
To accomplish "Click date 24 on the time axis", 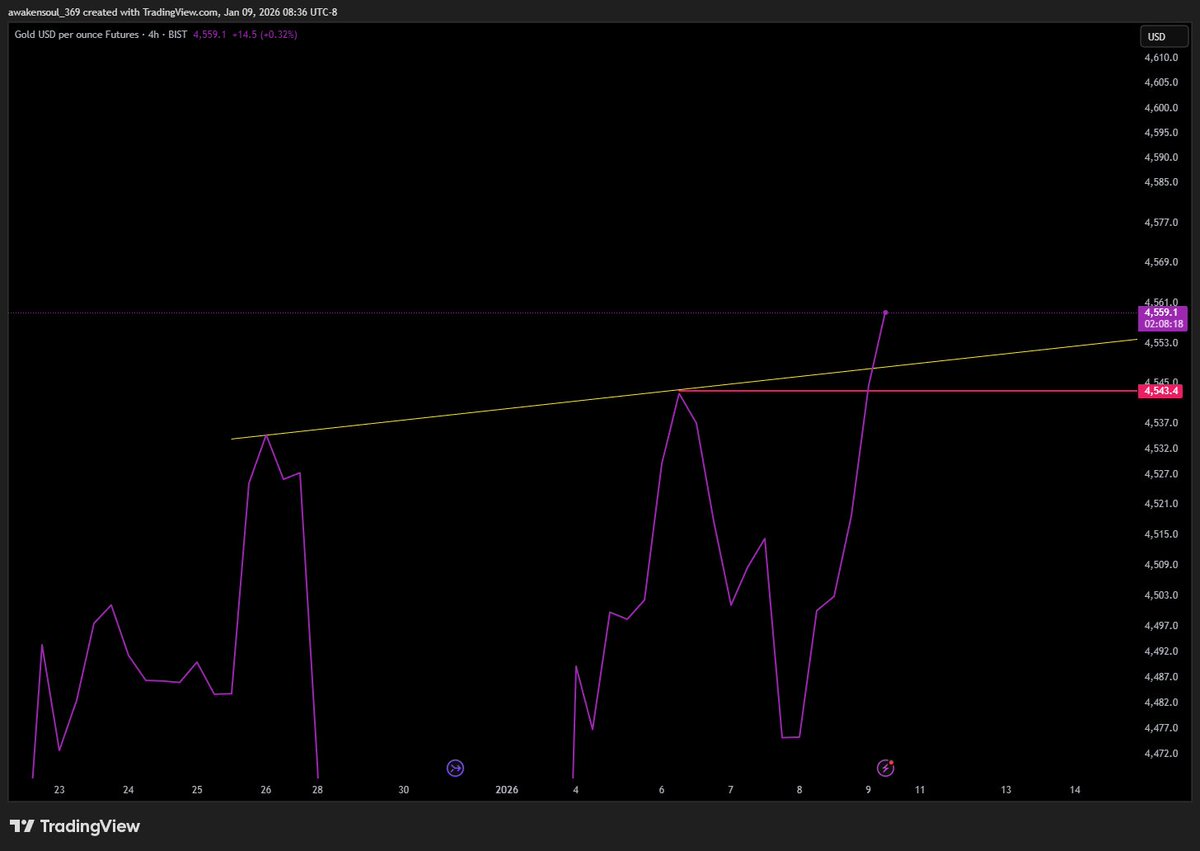I will 128,790.
